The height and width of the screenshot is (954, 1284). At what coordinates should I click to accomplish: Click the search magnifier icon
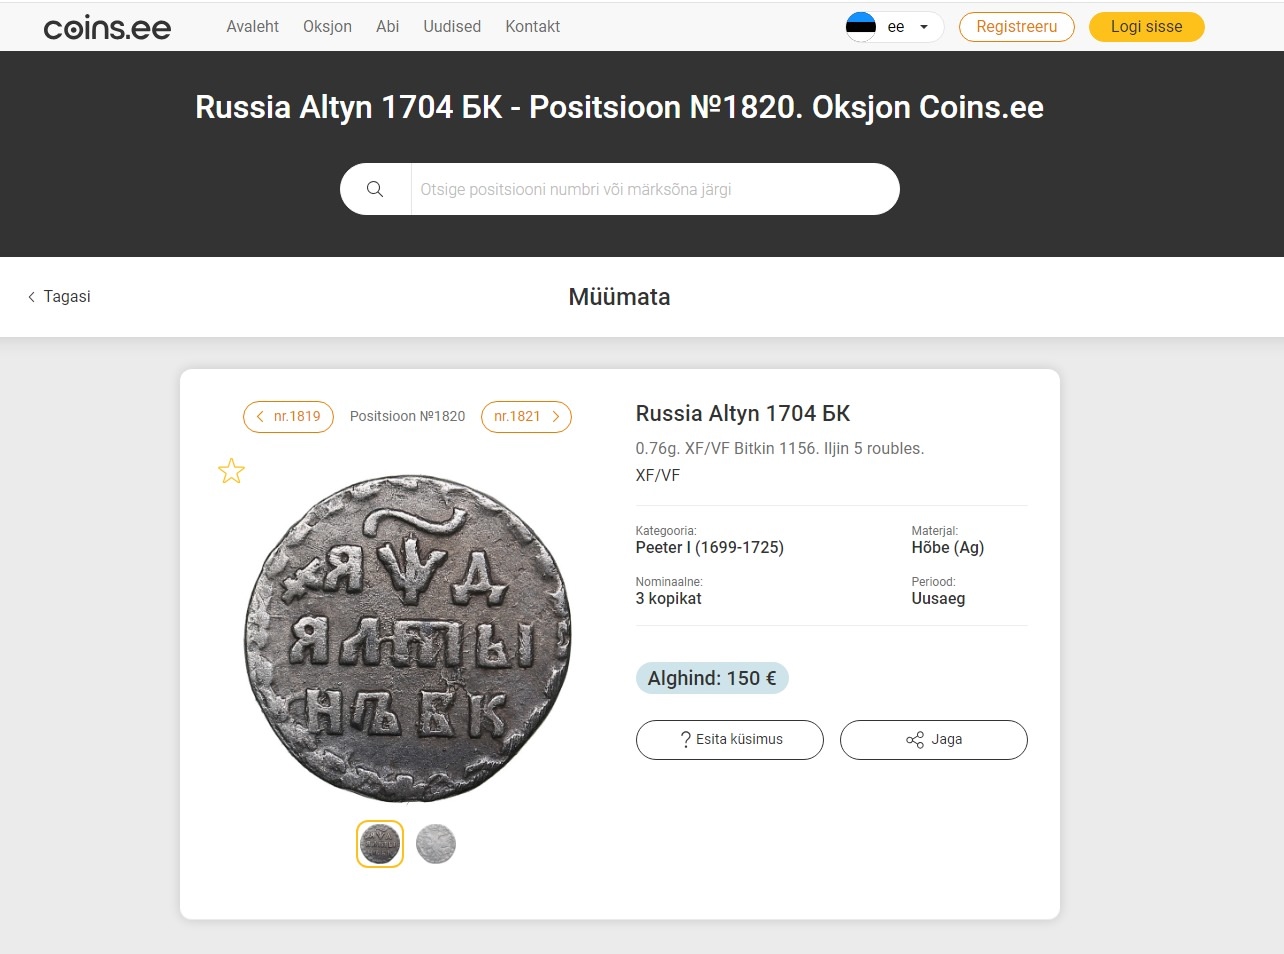click(375, 189)
